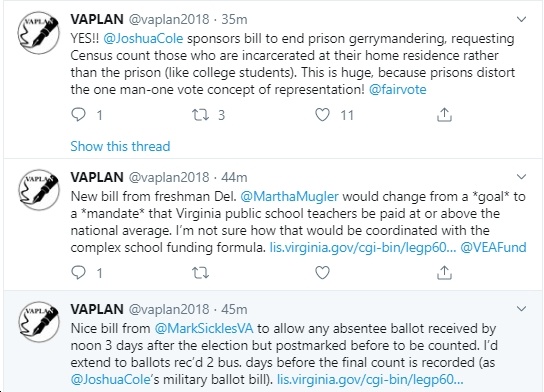Click VAPLAN avatar on the 35m tweet
Image resolution: width=544 pixels, height=392 pixels.
pos(39,33)
